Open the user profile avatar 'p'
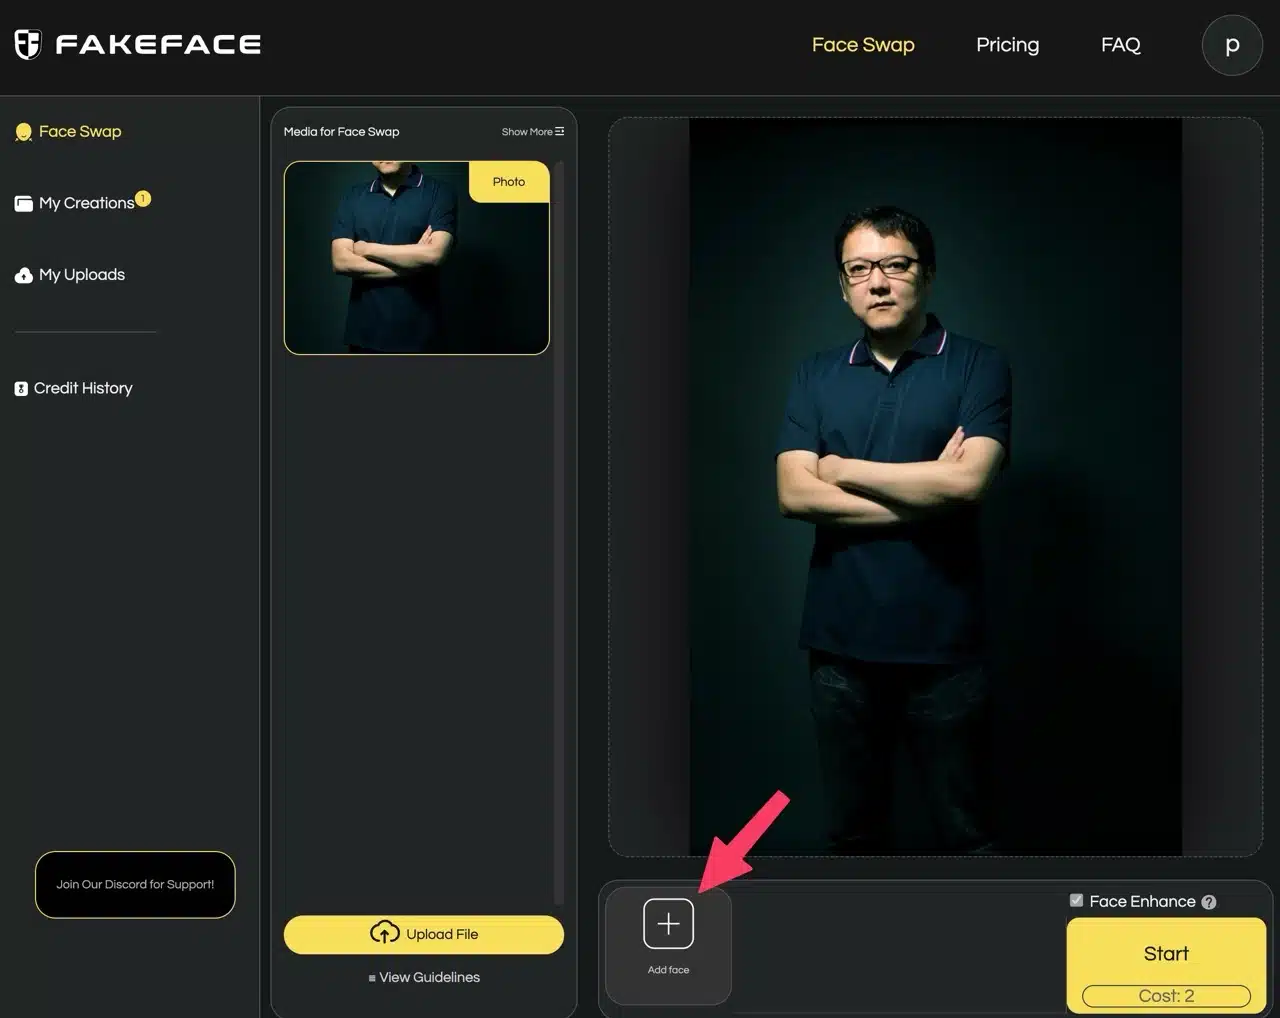The width and height of the screenshot is (1280, 1018). tap(1231, 45)
